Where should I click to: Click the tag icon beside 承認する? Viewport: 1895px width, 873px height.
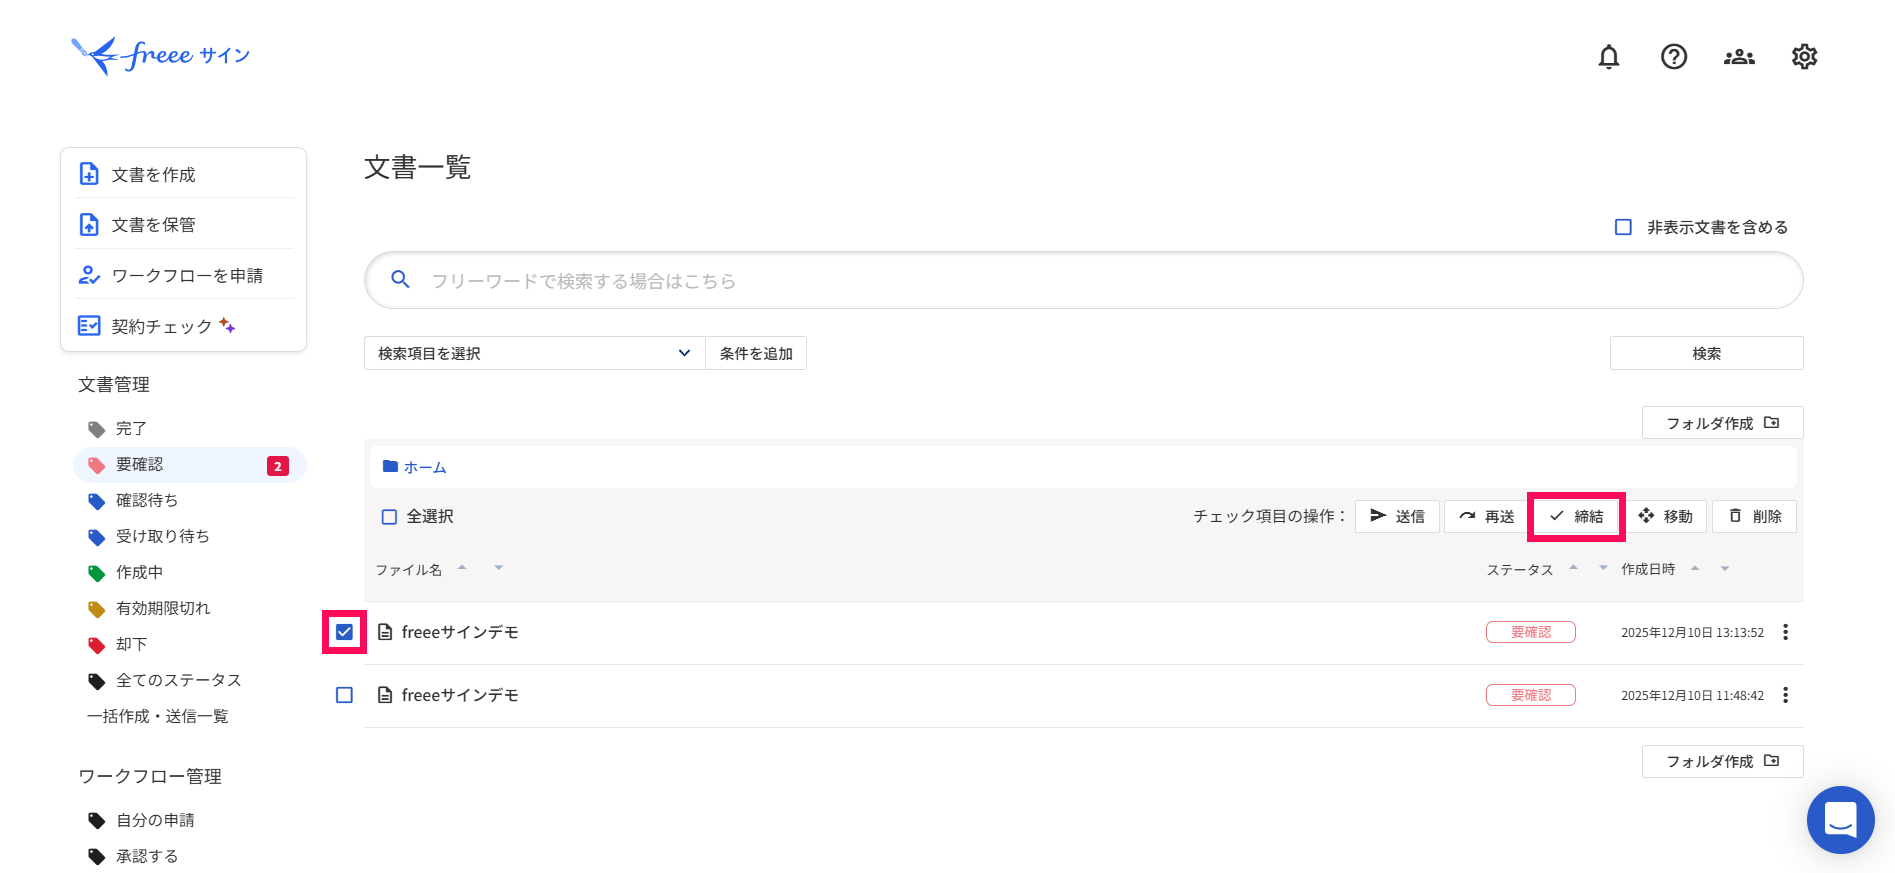click(96, 857)
